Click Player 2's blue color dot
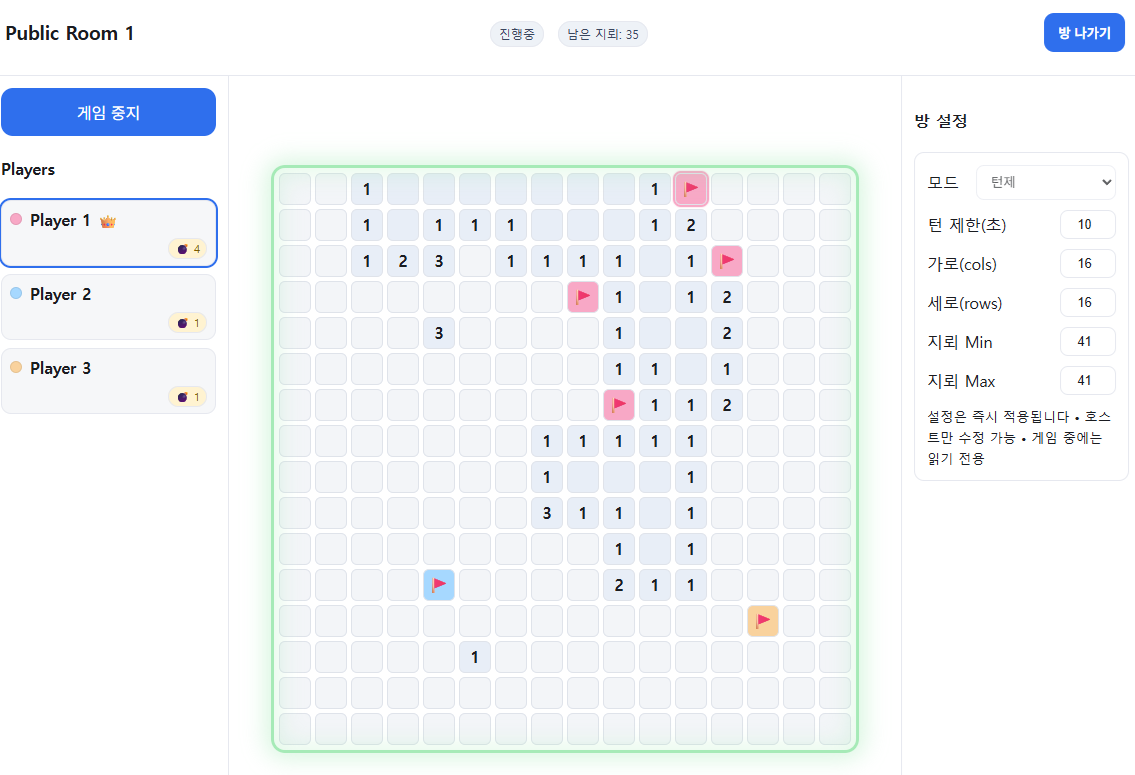1135x775 pixels. click(x=16, y=293)
